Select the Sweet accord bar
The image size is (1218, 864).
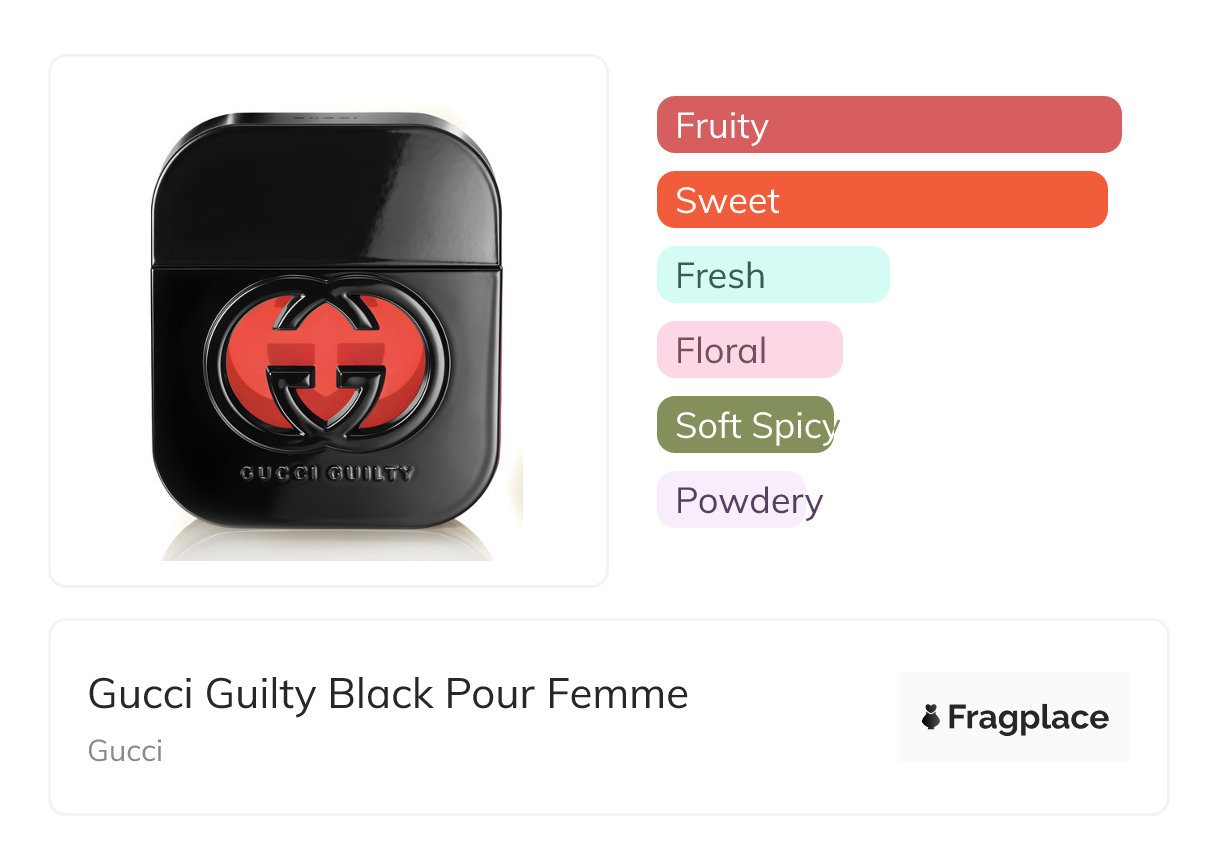pos(881,200)
